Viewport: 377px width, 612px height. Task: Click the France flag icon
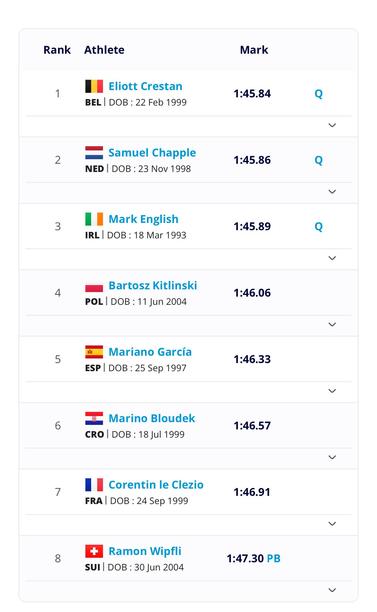click(94, 485)
